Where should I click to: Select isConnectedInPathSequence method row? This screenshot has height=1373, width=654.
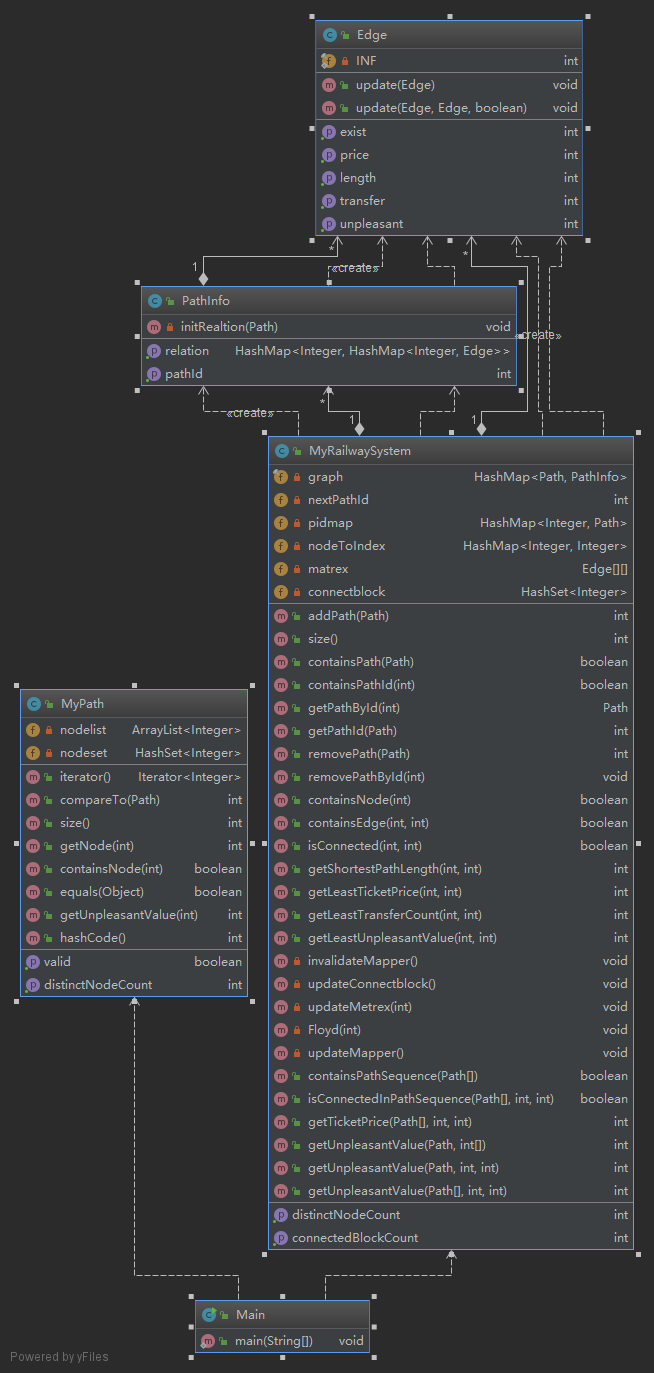tap(451, 1099)
